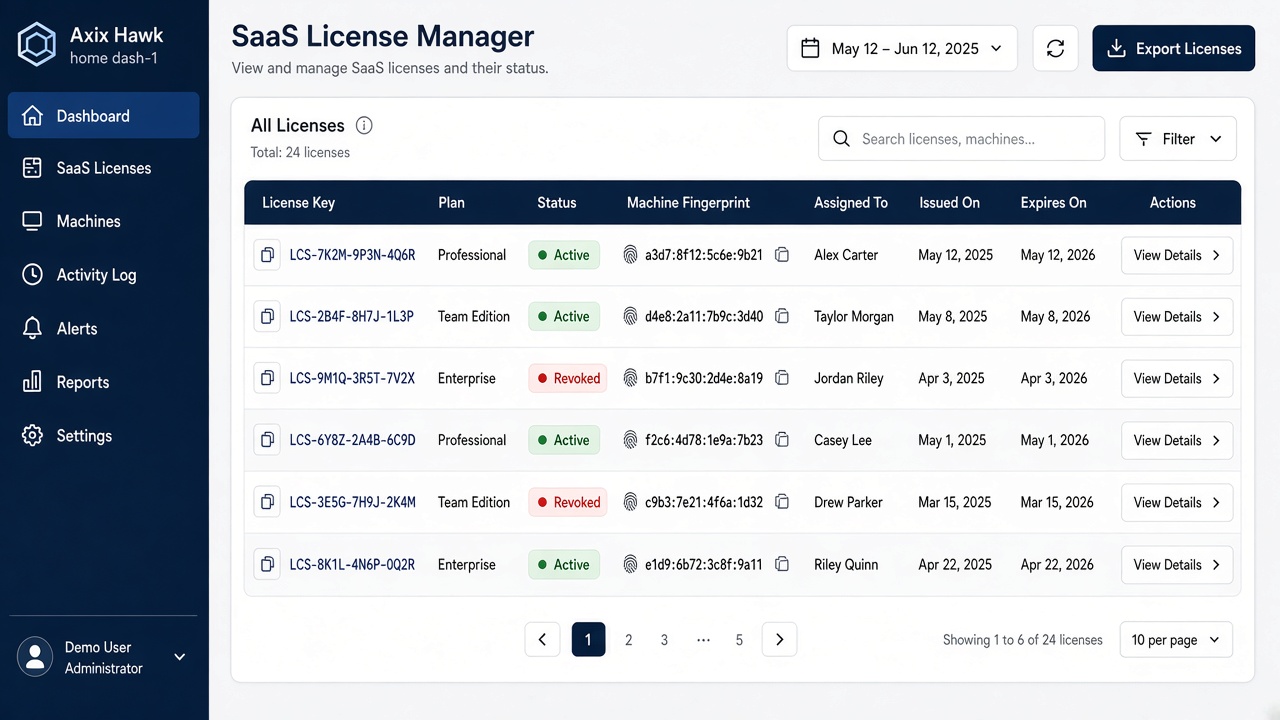
Task: Go to page 3
Action: point(664,640)
